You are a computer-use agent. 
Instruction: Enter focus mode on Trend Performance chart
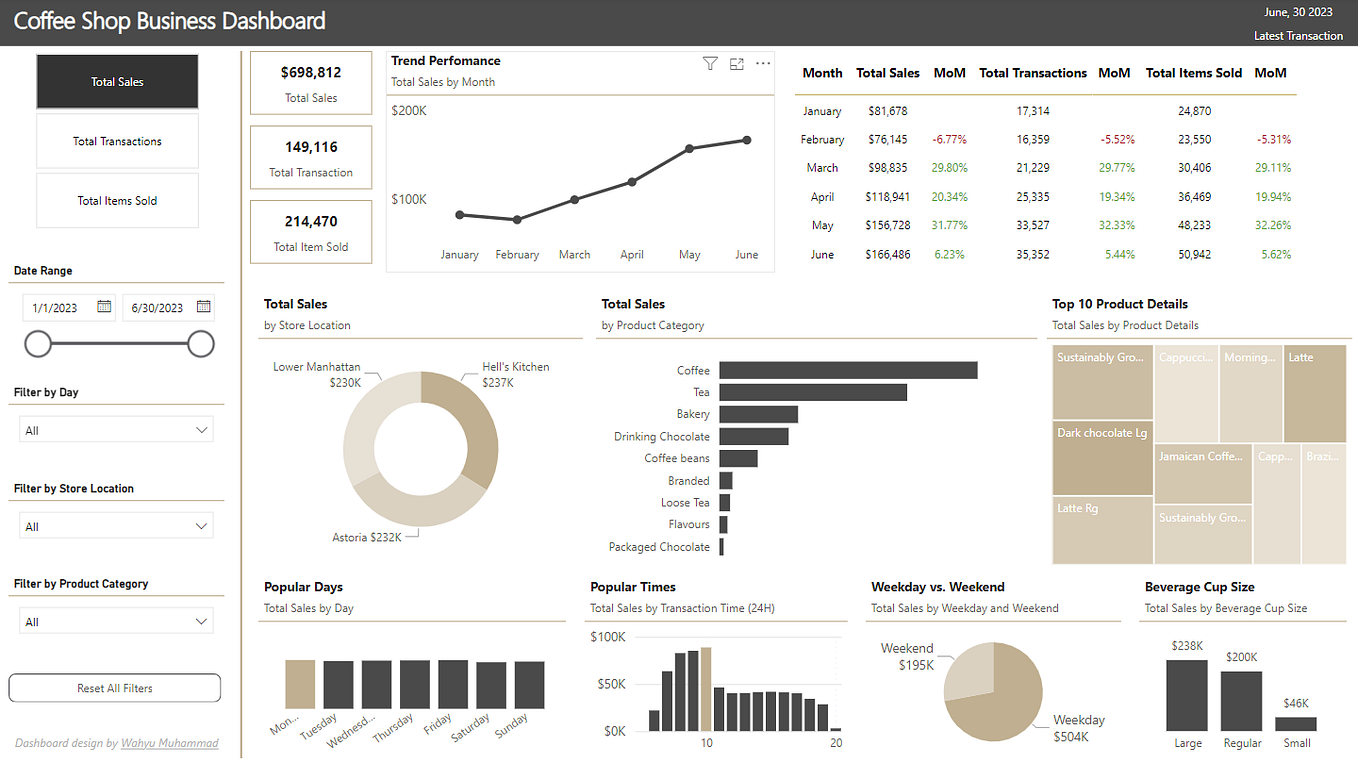(x=737, y=63)
